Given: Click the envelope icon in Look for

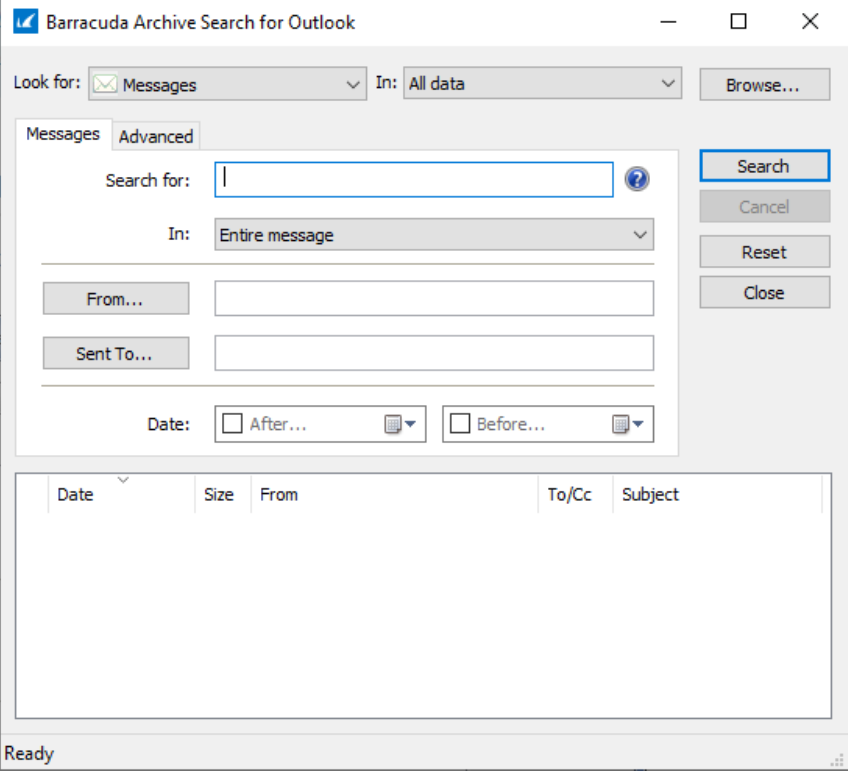Looking at the screenshot, I should (x=105, y=84).
